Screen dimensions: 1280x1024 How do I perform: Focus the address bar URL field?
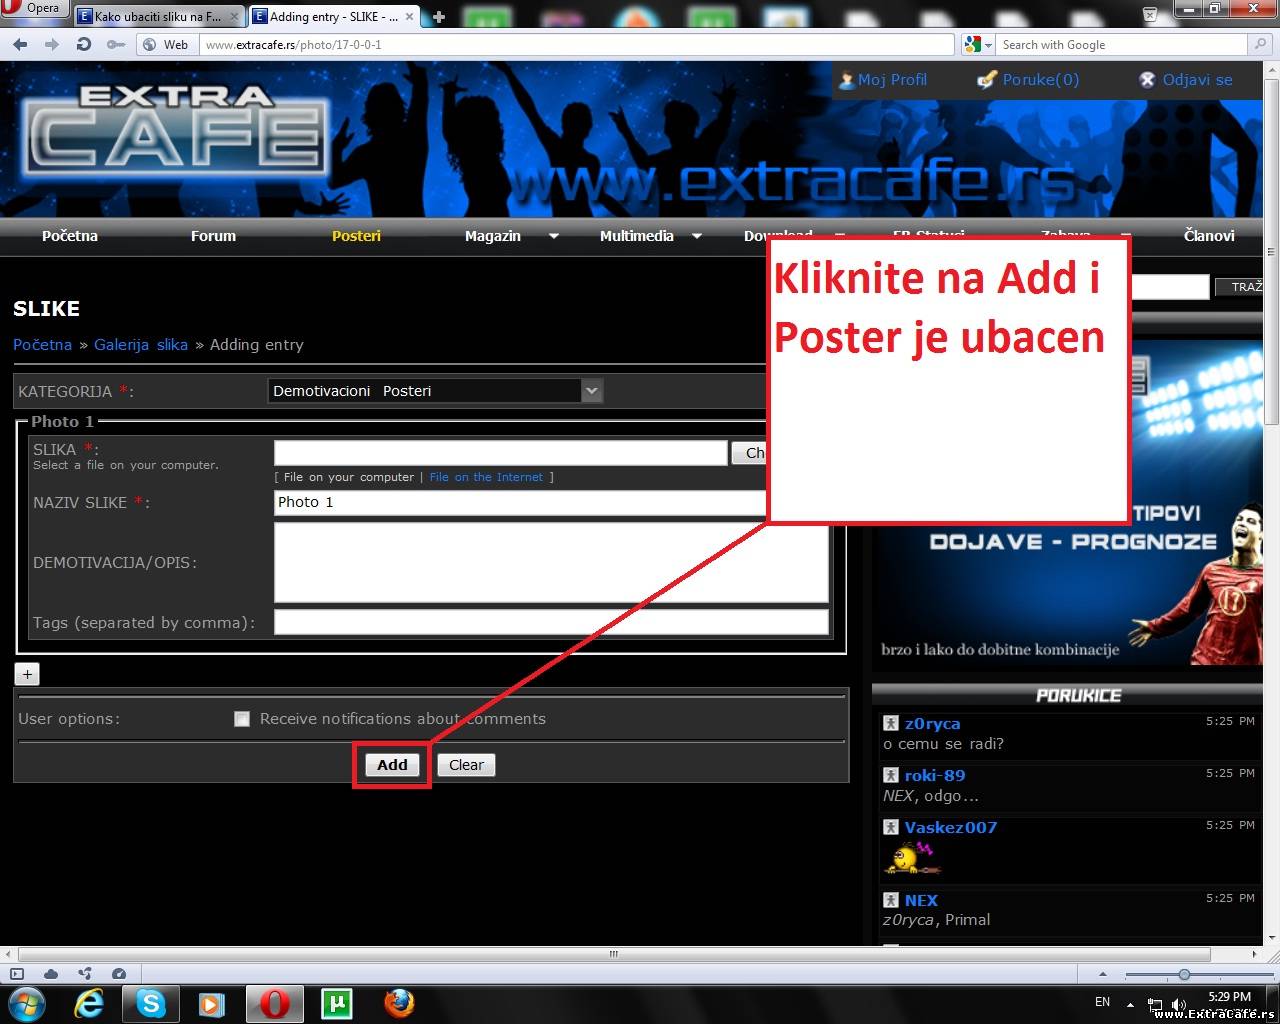(x=577, y=45)
